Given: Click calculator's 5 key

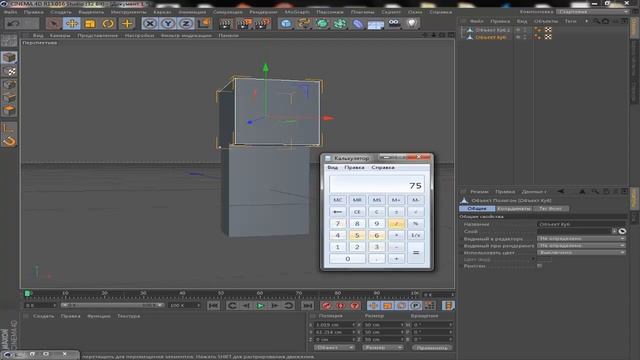Looking at the screenshot, I should pyautogui.click(x=357, y=235).
